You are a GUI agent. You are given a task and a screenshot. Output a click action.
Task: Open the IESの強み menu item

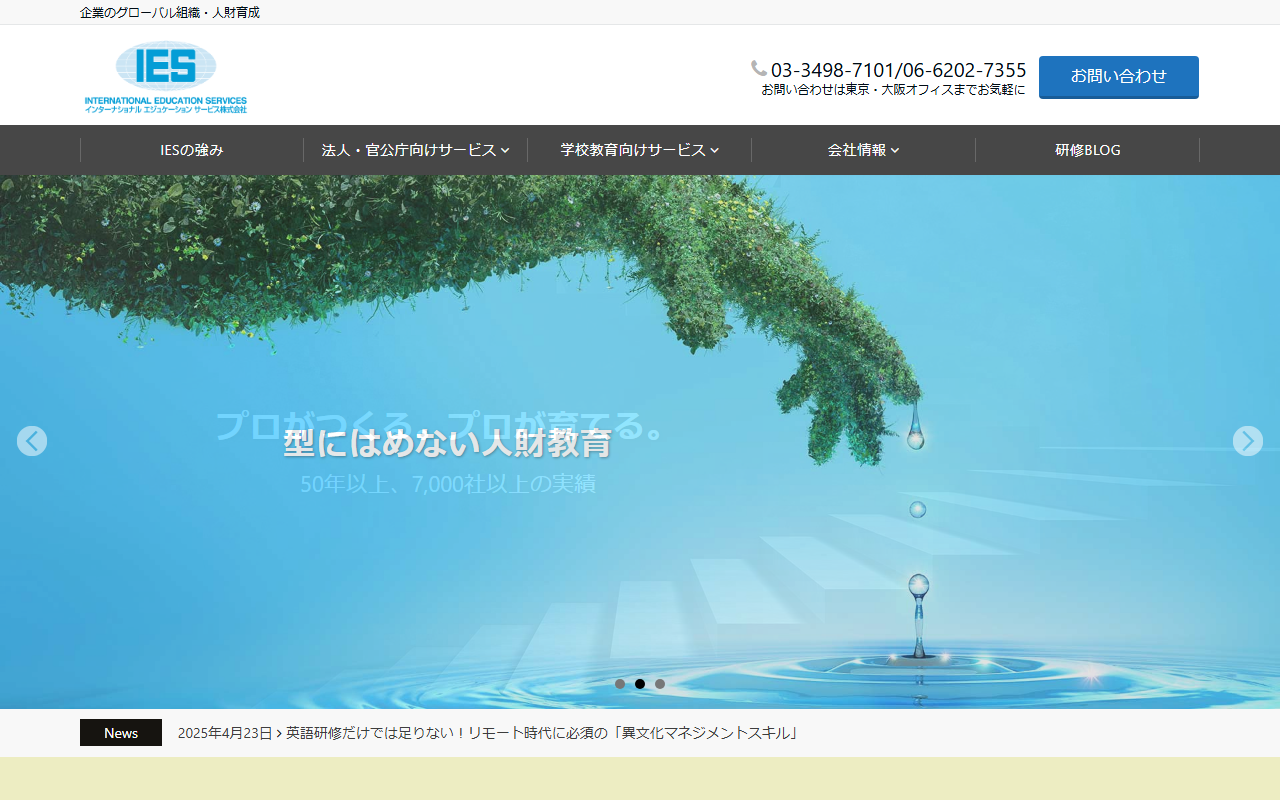click(192, 150)
